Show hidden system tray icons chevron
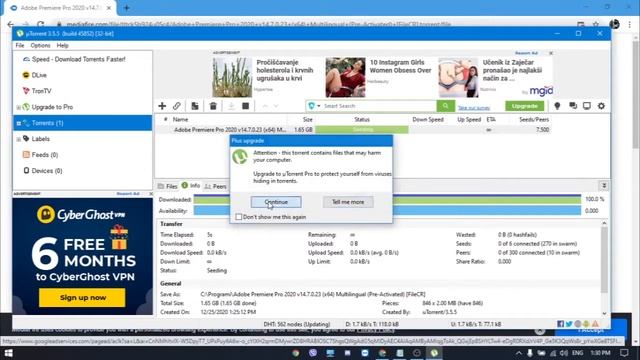The width and height of the screenshot is (640, 360). coord(518,353)
